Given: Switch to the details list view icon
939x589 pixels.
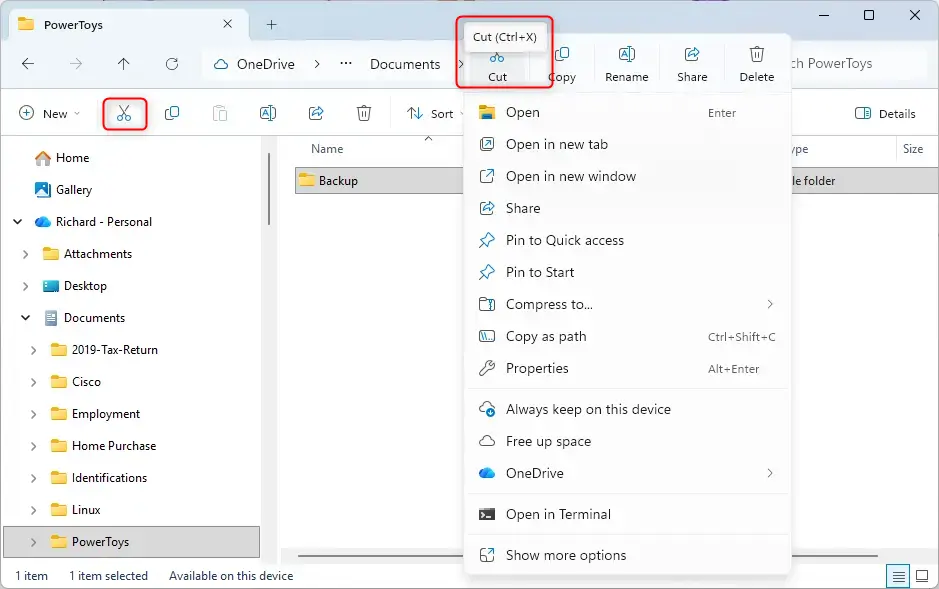Looking at the screenshot, I should [898, 576].
